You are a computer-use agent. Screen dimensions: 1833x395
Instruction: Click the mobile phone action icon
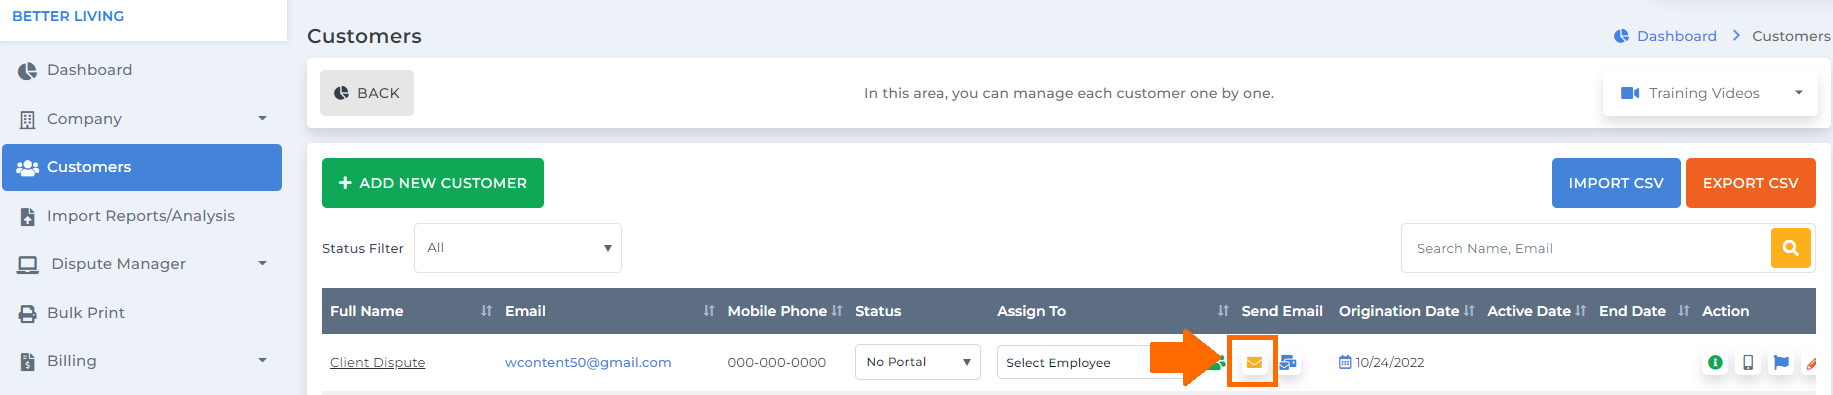click(1748, 363)
